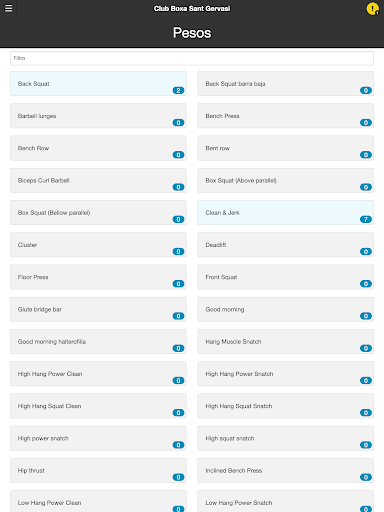
Task: Open the Inclined Bench Press tile
Action: (x=285, y=470)
